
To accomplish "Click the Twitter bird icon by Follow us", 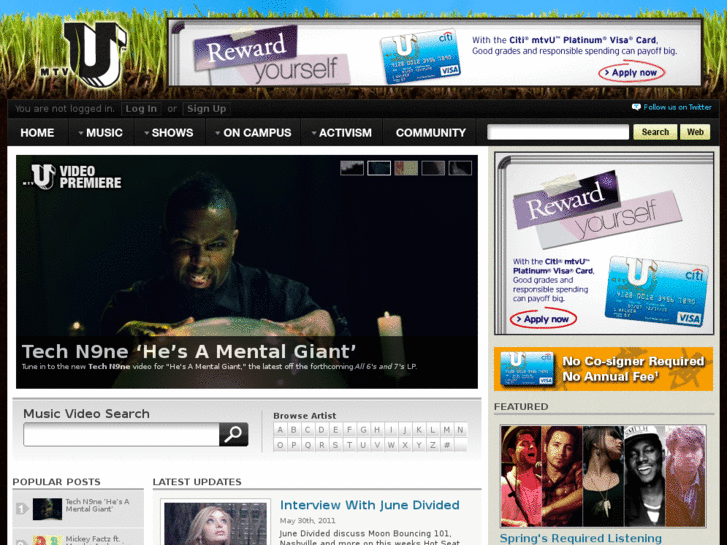I will click(636, 107).
